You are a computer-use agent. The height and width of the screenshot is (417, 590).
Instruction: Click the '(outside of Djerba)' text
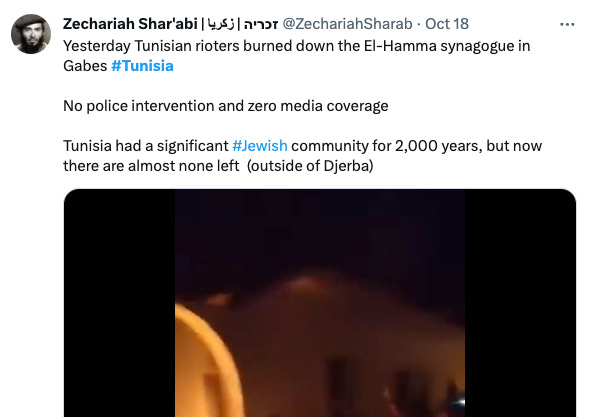[x=310, y=166]
